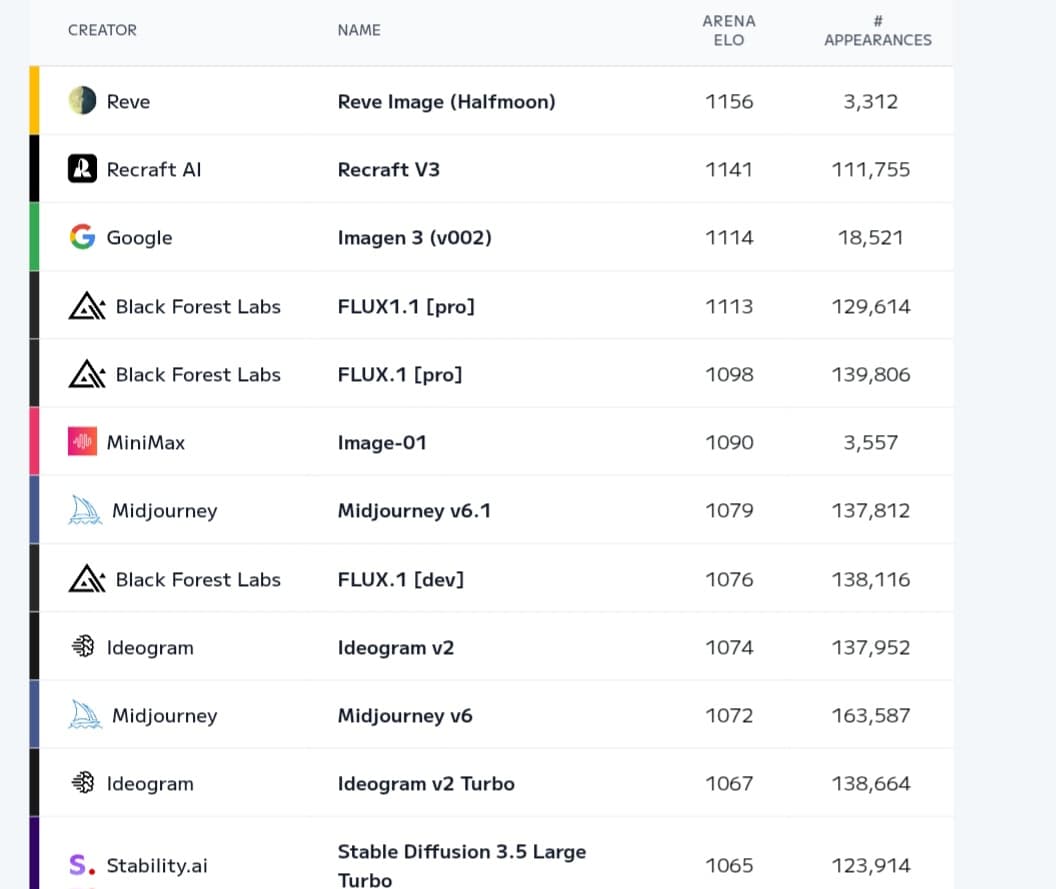Open the Reve Image (Halfmoon) model

coord(446,101)
